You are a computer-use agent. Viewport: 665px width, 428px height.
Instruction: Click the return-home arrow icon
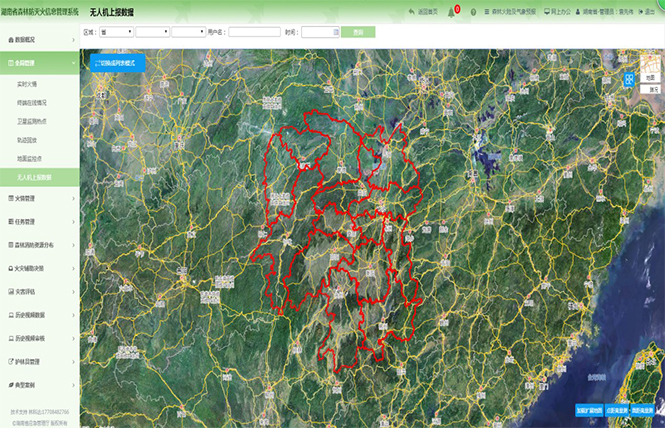click(x=411, y=11)
